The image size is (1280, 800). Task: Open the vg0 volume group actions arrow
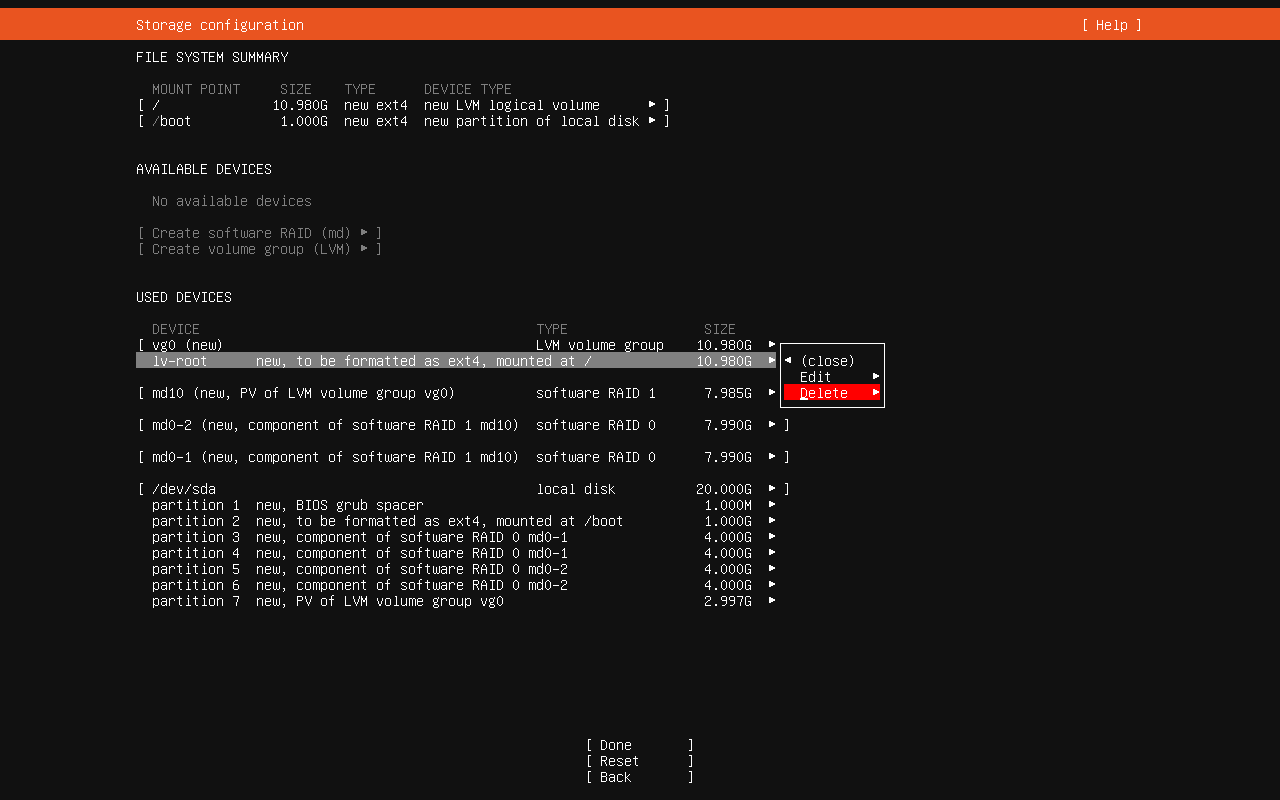point(772,345)
